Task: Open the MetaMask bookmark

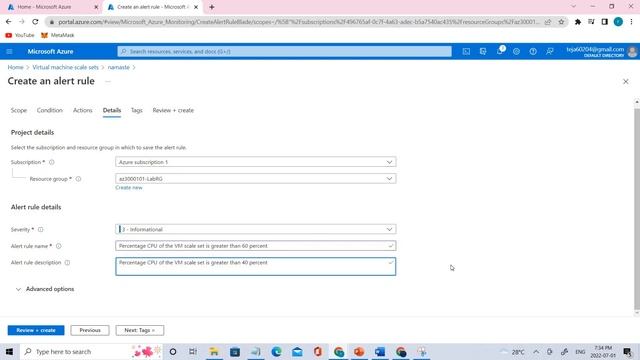Action: [x=58, y=35]
